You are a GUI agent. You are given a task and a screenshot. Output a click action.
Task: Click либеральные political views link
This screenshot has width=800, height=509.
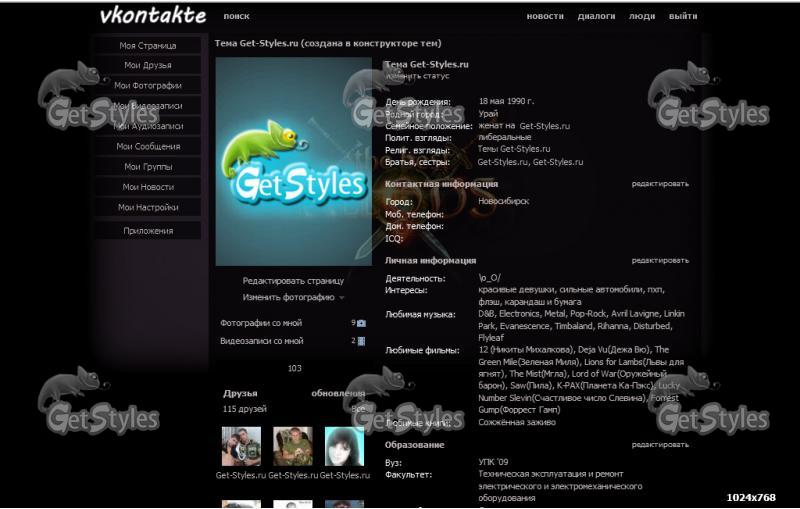[505, 137]
